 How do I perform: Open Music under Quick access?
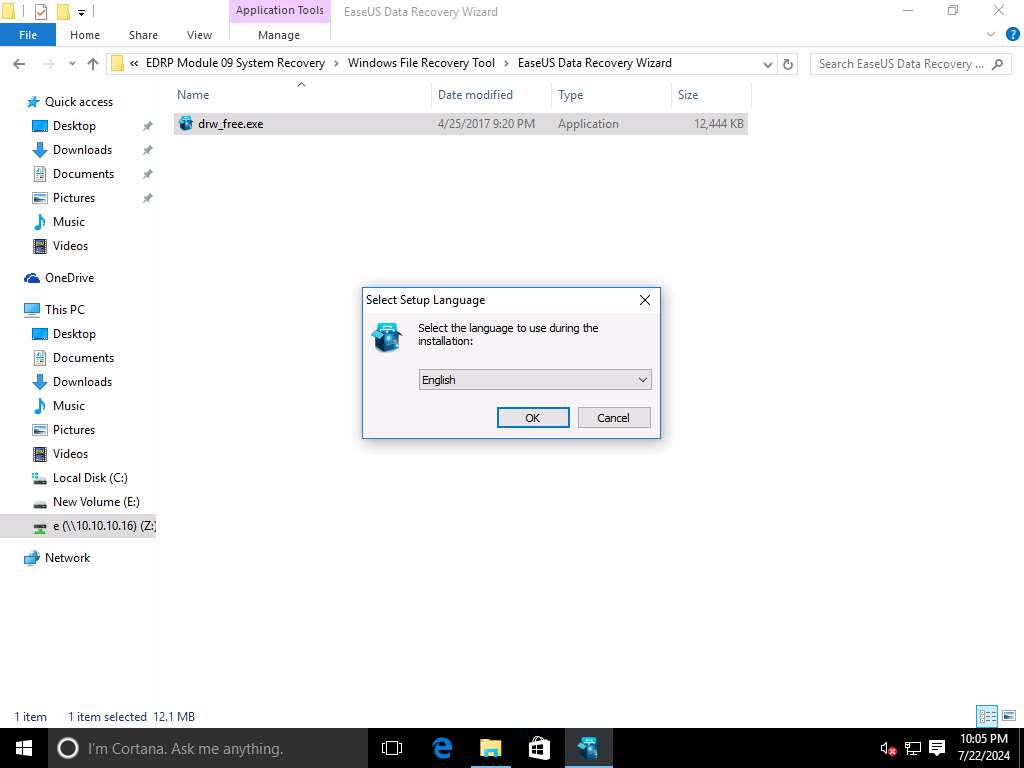pos(69,221)
